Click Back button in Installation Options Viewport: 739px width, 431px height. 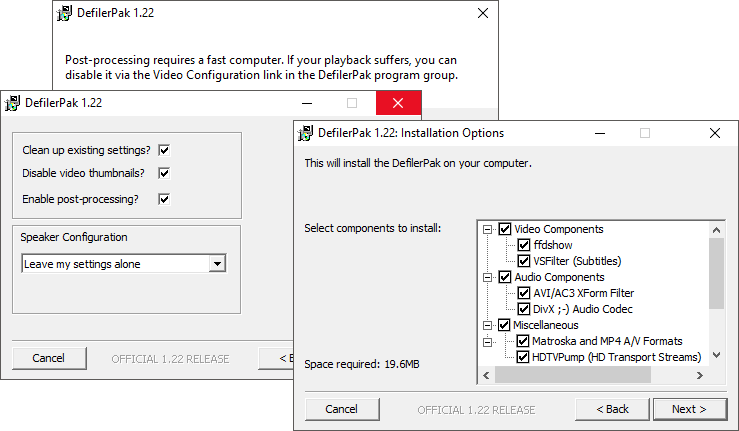coord(612,409)
